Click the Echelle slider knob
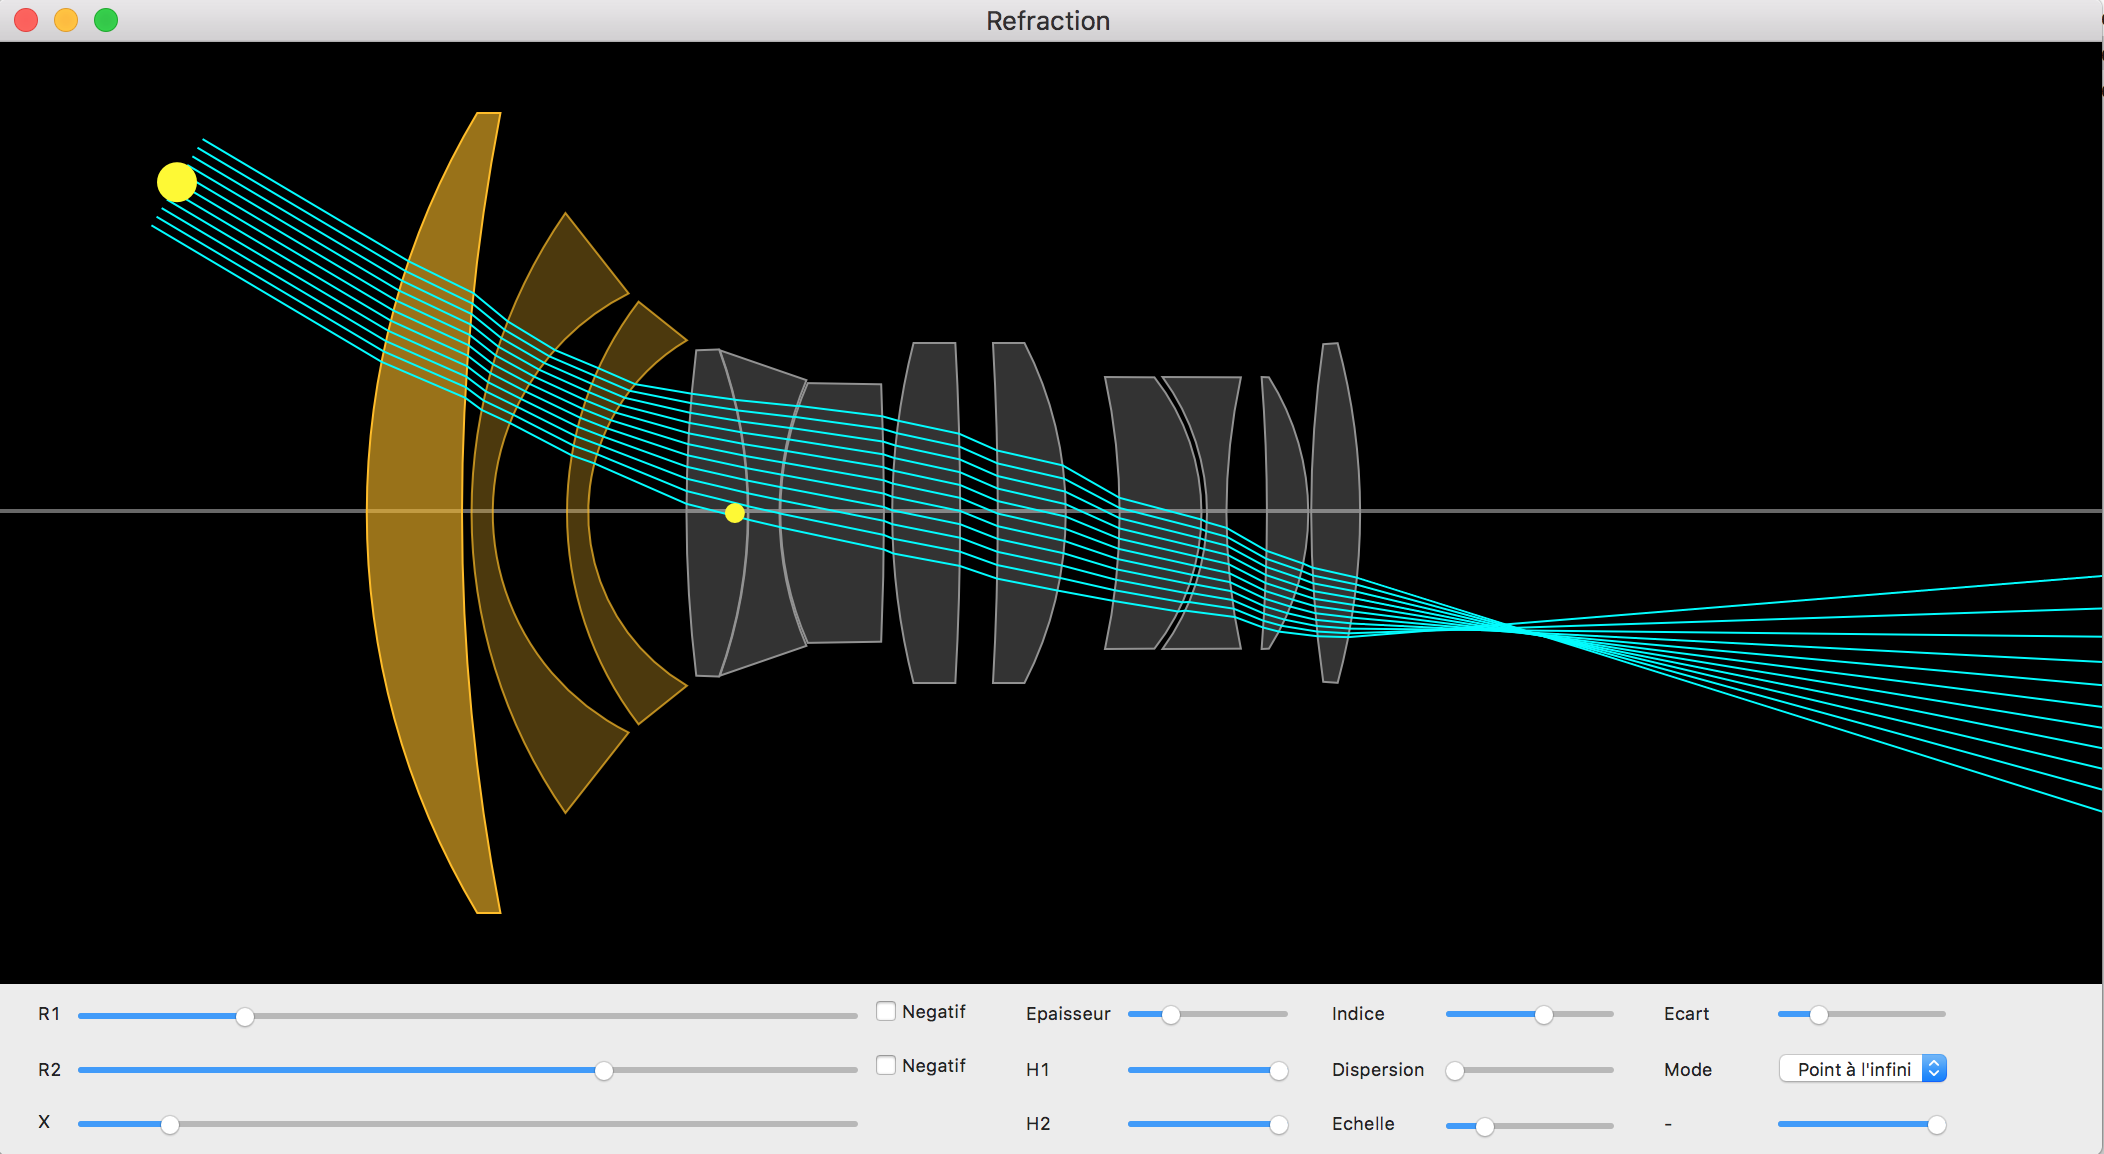This screenshot has height=1154, width=2104. pos(1485,1127)
